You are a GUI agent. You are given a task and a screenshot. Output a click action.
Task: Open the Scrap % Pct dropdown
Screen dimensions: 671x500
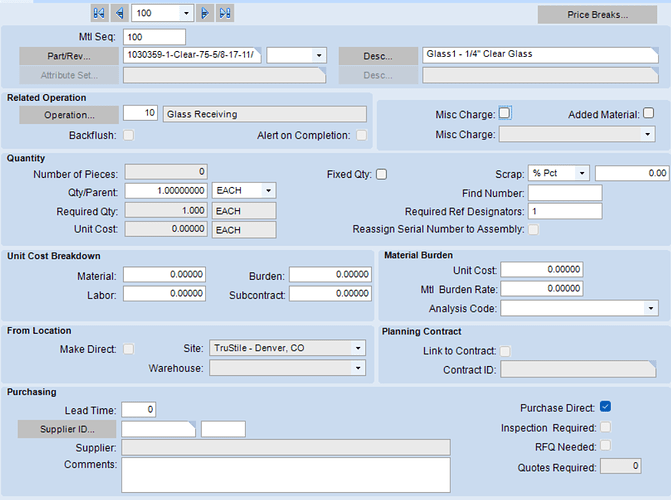pyautogui.click(x=582, y=173)
